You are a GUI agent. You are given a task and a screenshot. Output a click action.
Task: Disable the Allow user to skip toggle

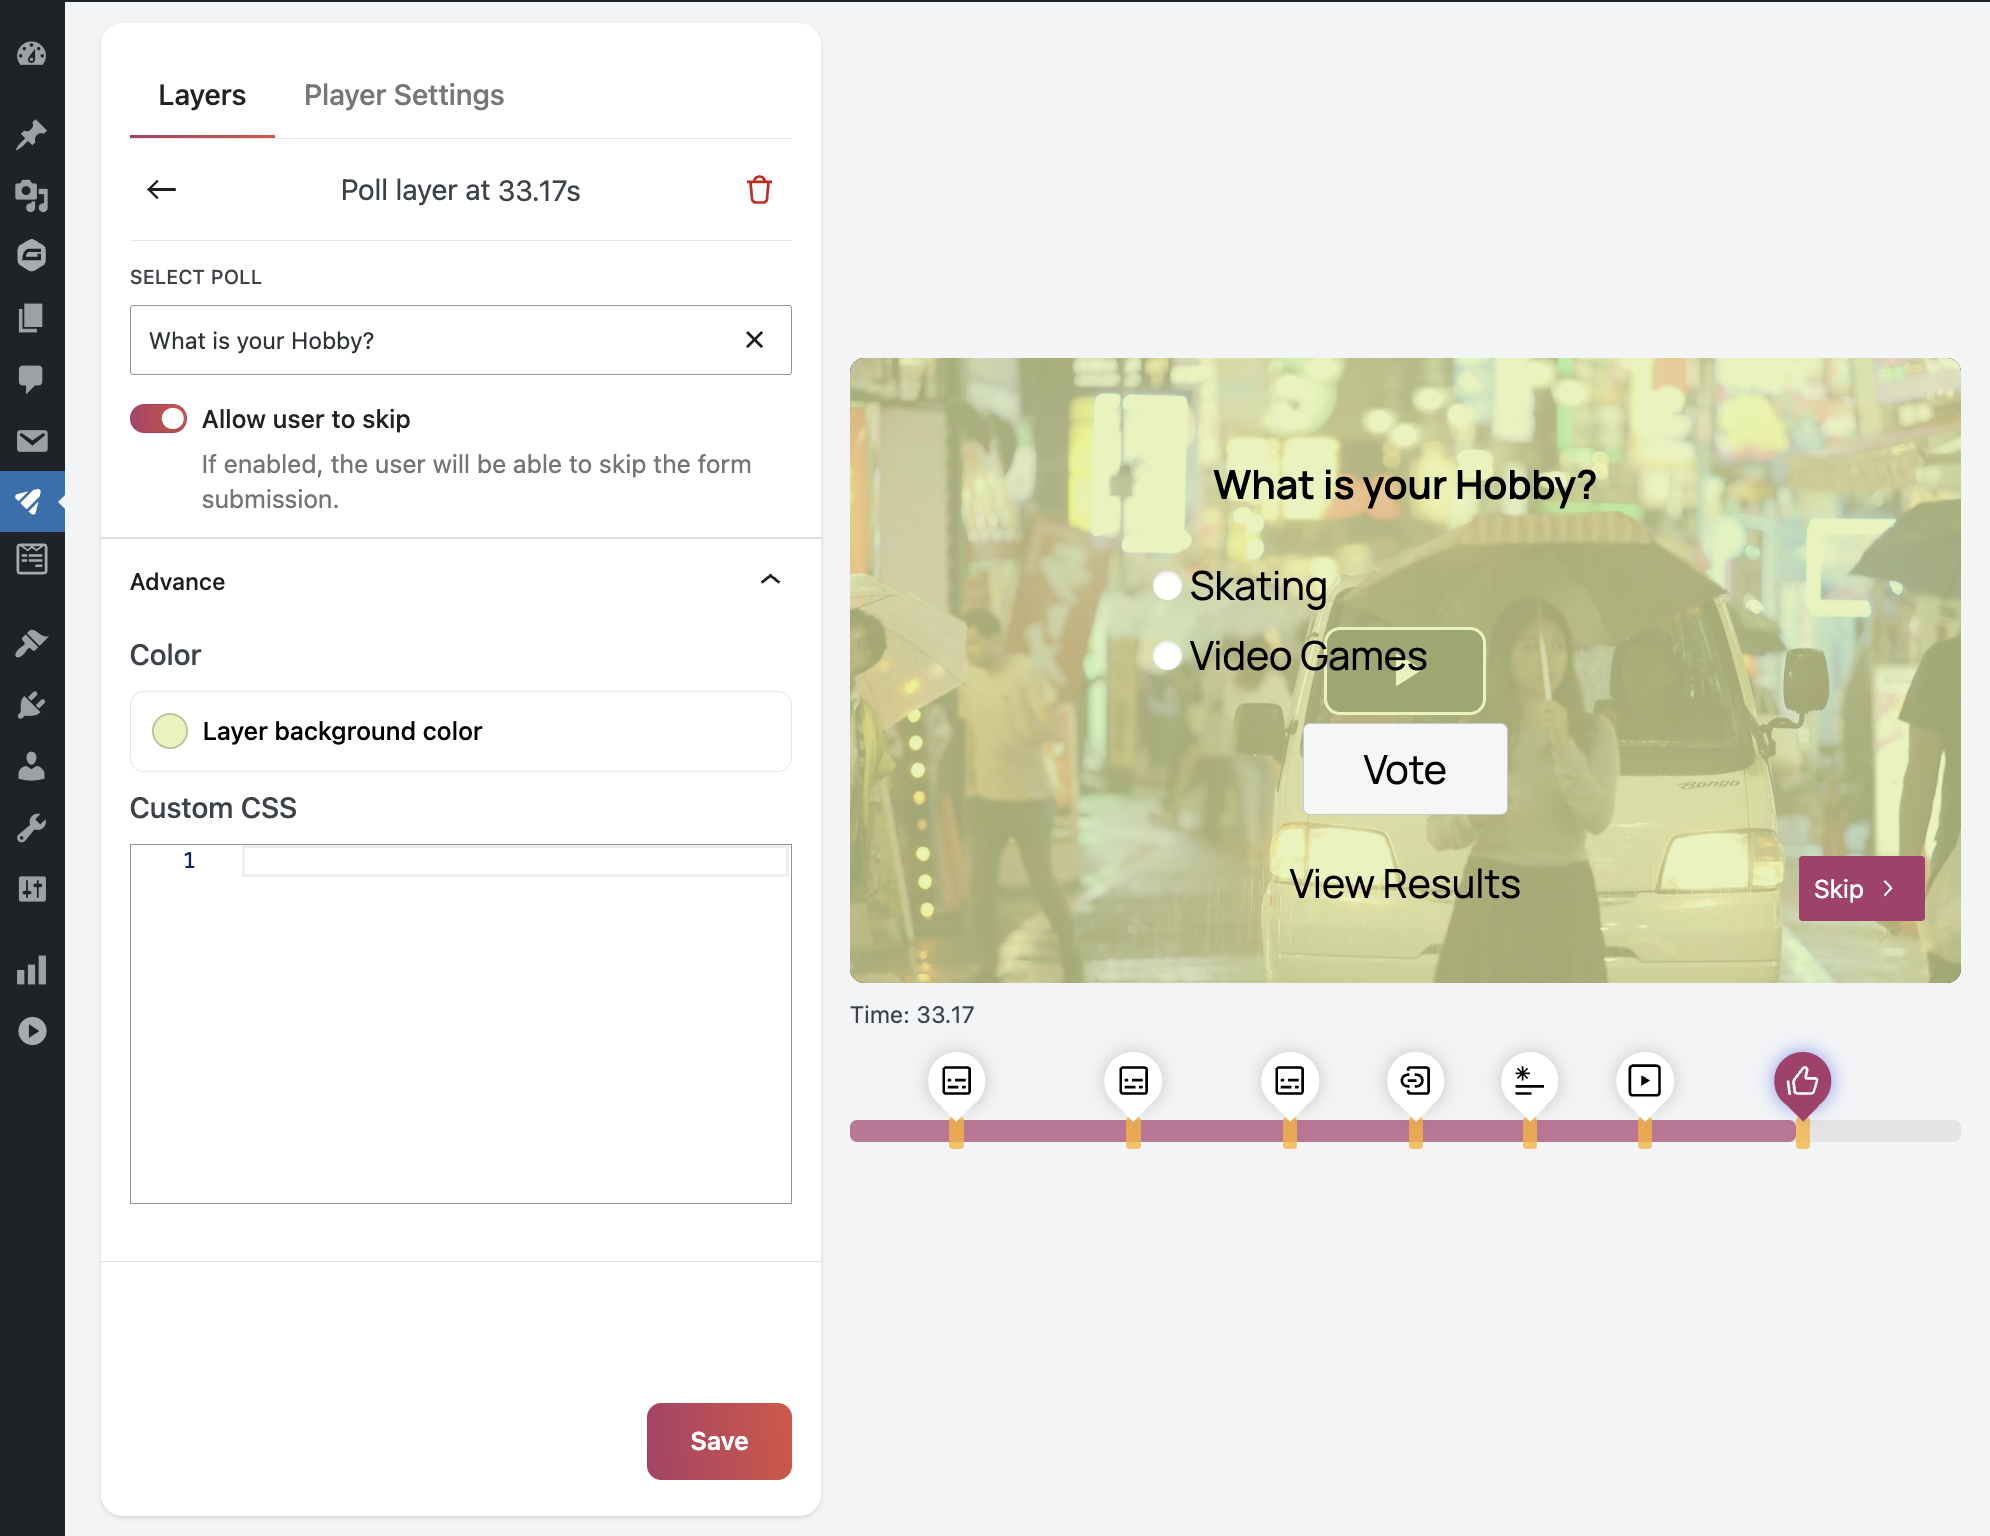pos(159,419)
